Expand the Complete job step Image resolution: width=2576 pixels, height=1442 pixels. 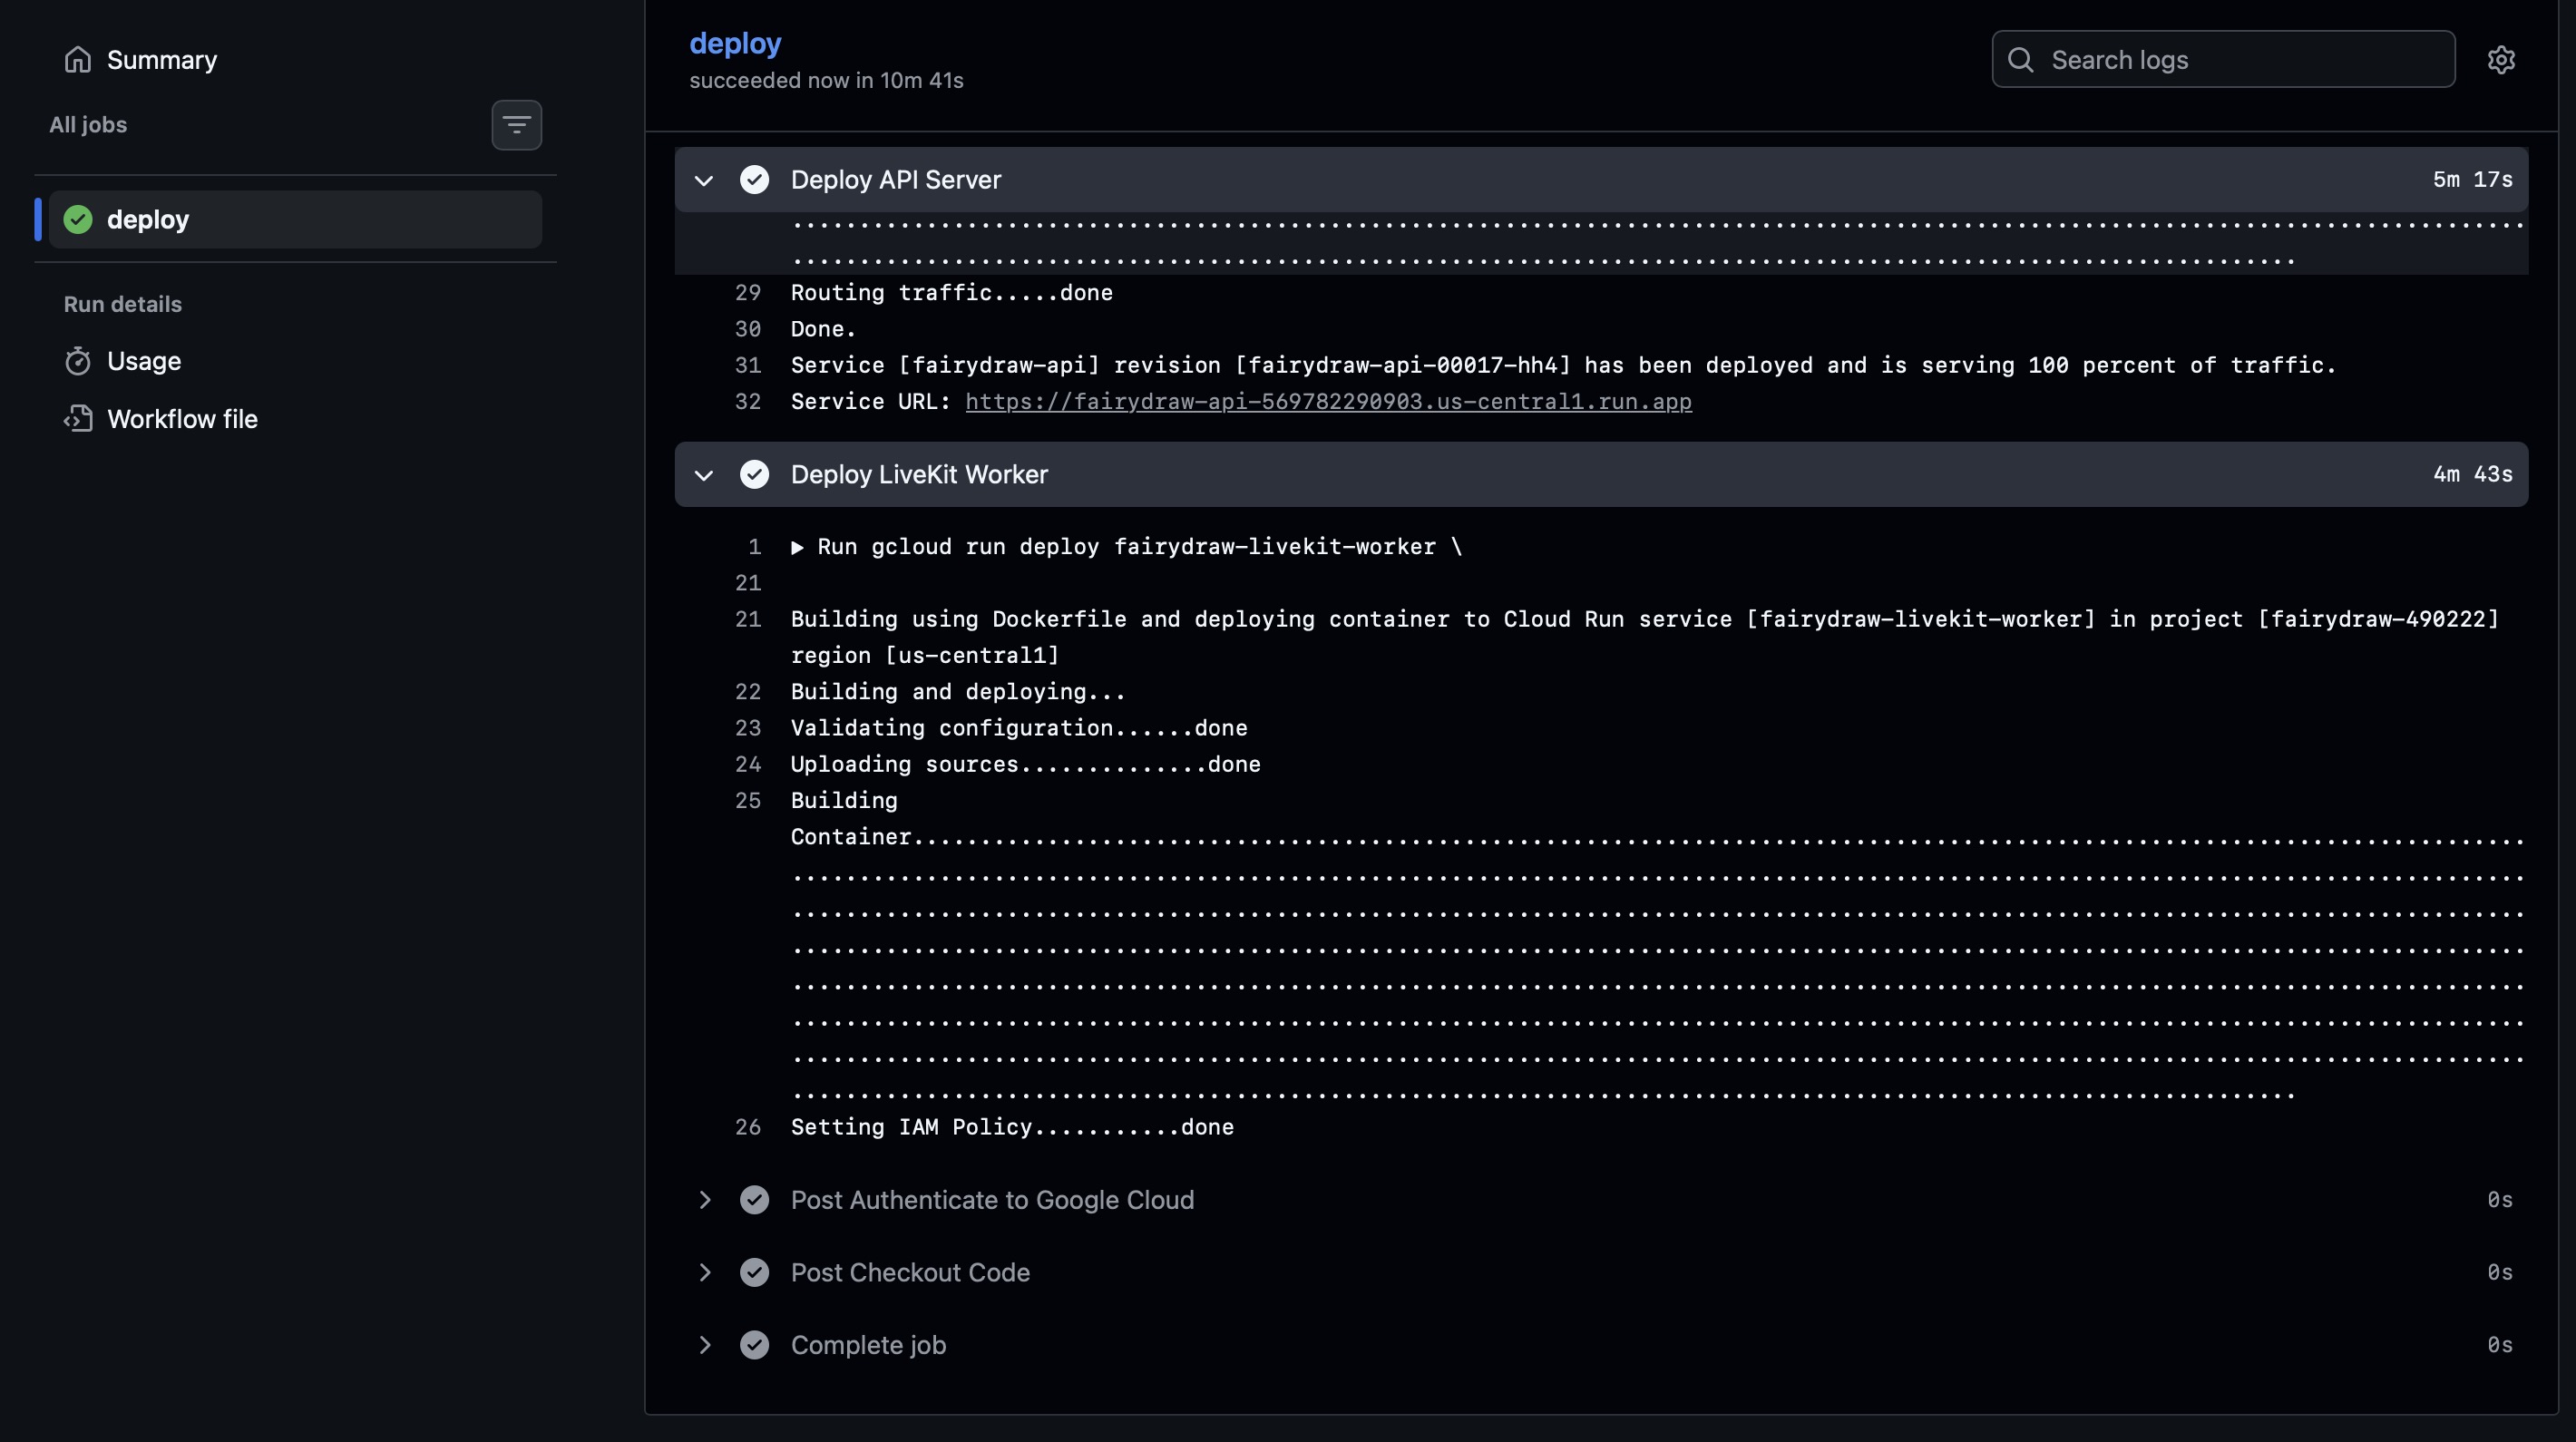704,1345
